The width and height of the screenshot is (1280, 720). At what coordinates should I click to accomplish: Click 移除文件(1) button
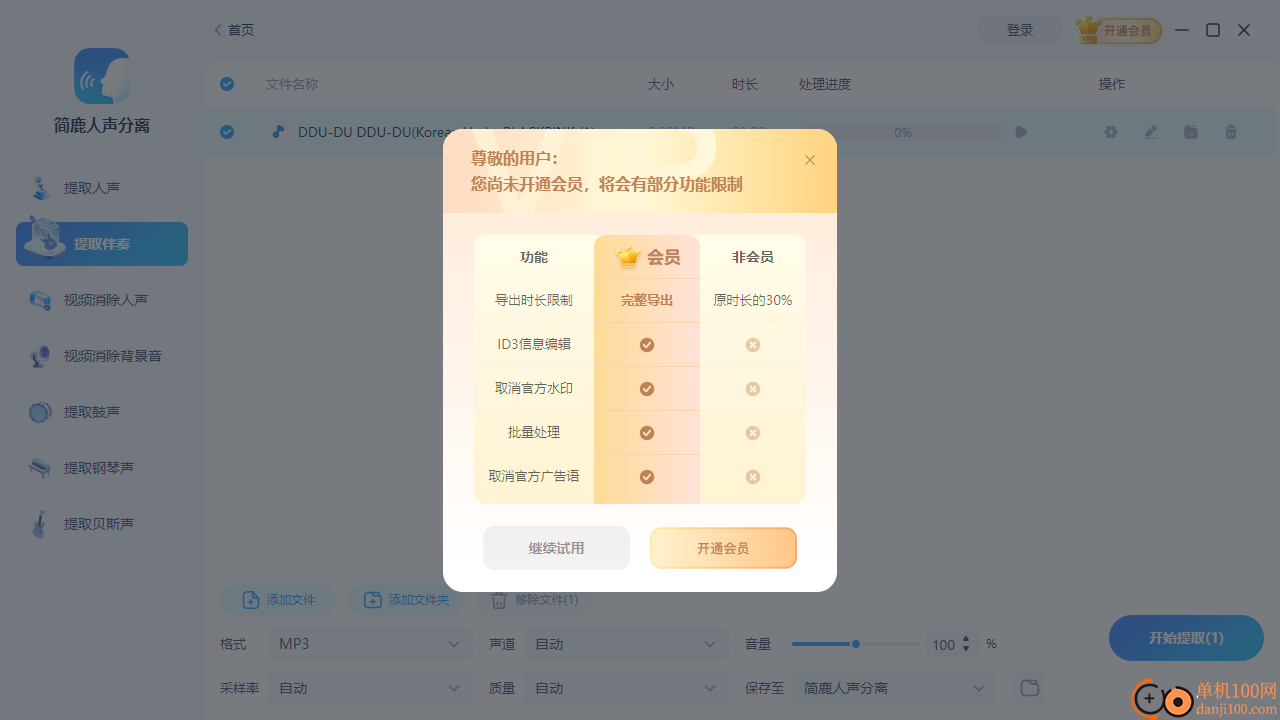(534, 600)
